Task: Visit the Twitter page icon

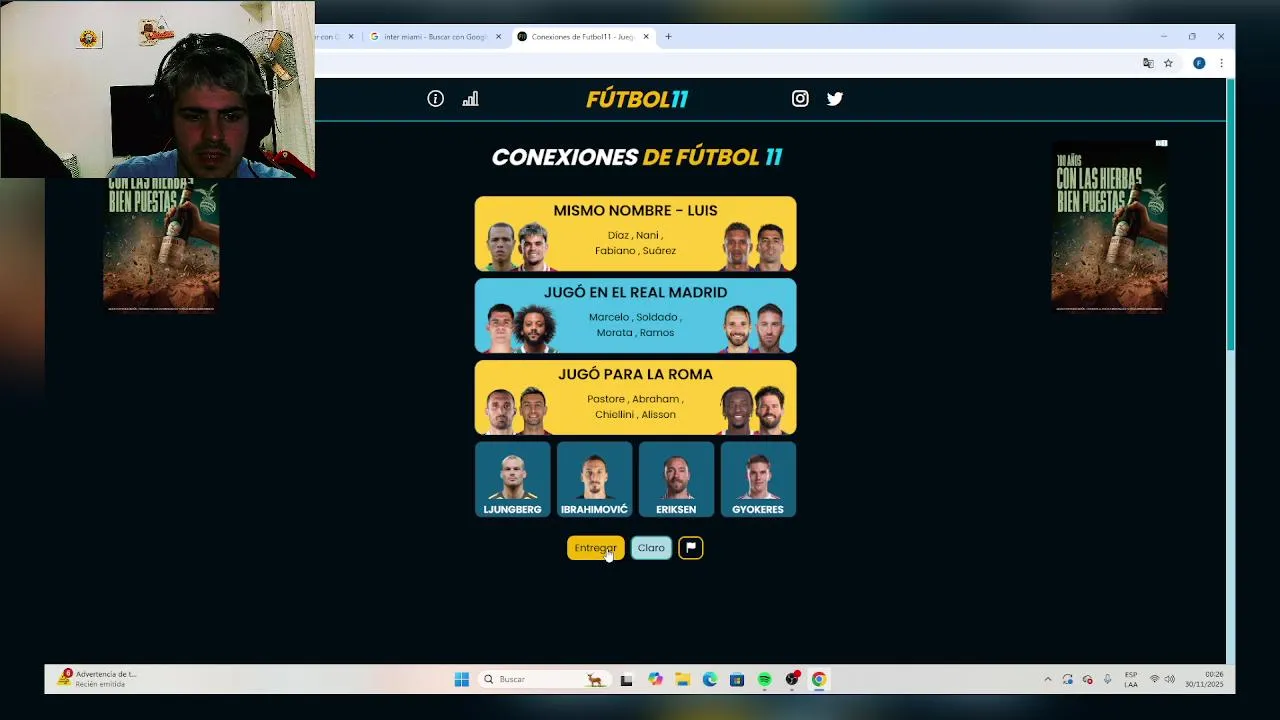Action: pyautogui.click(x=835, y=98)
